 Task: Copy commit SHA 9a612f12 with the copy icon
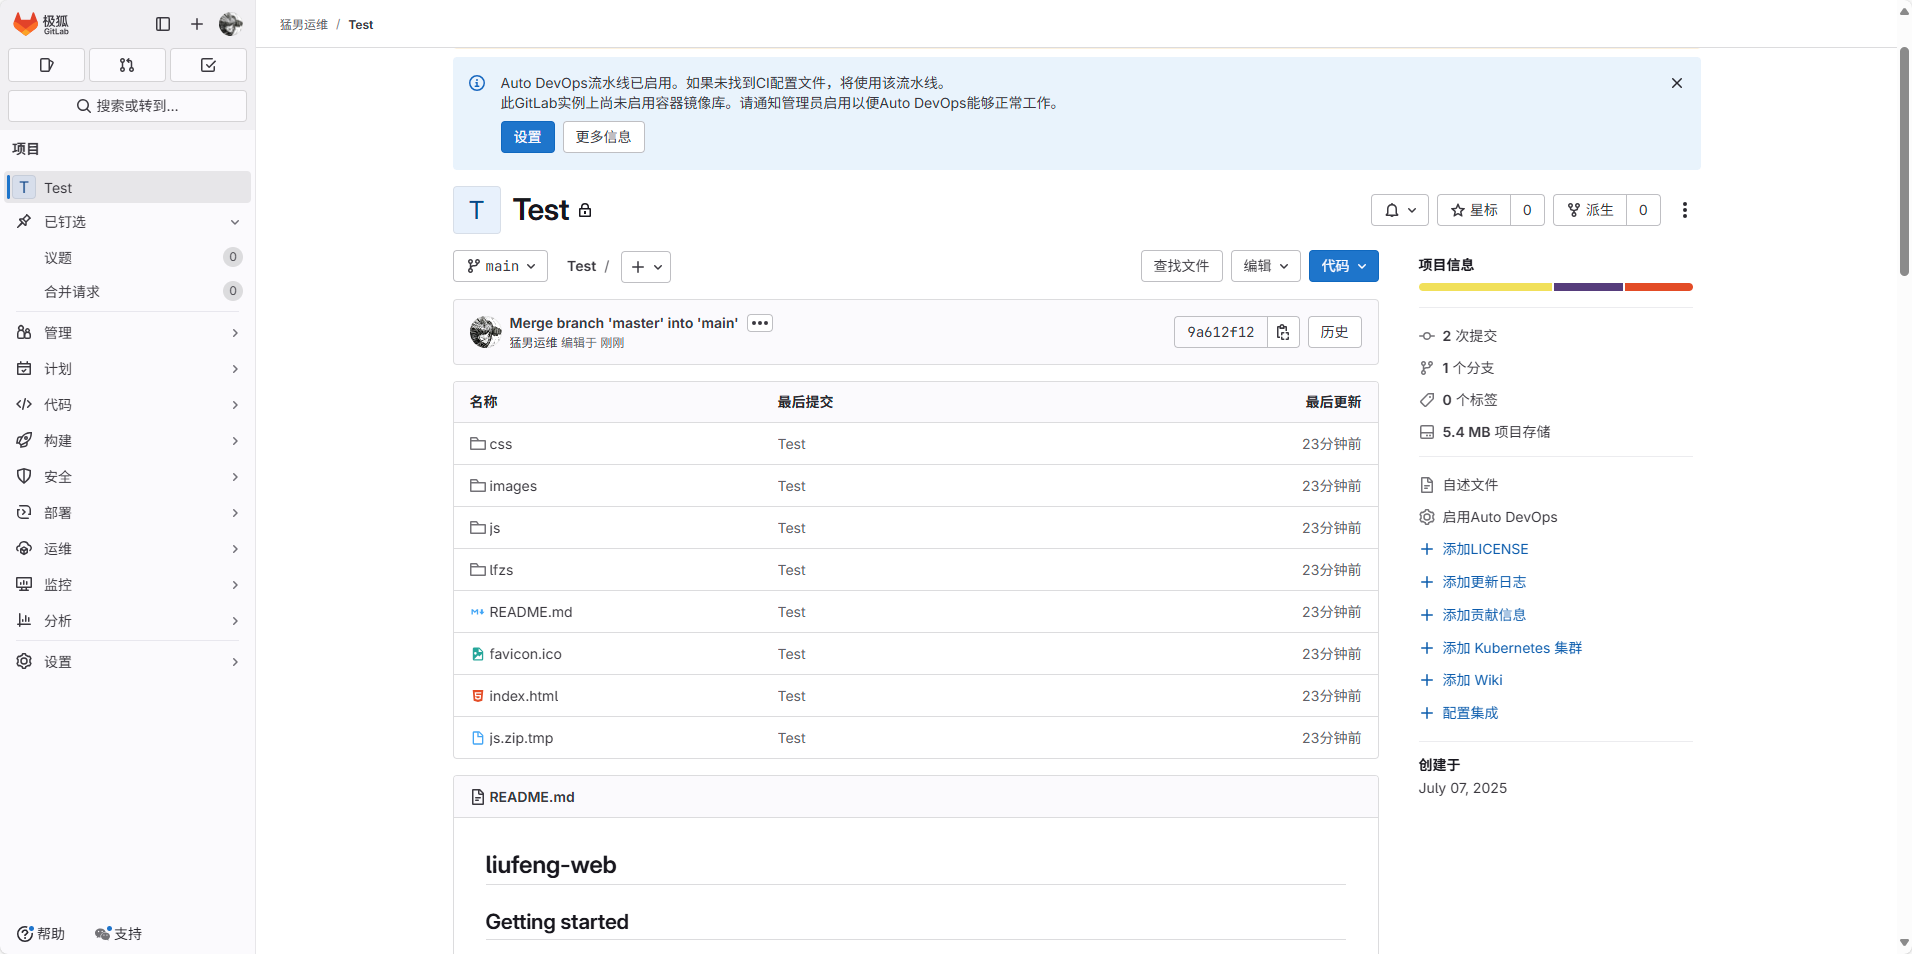tap(1283, 331)
